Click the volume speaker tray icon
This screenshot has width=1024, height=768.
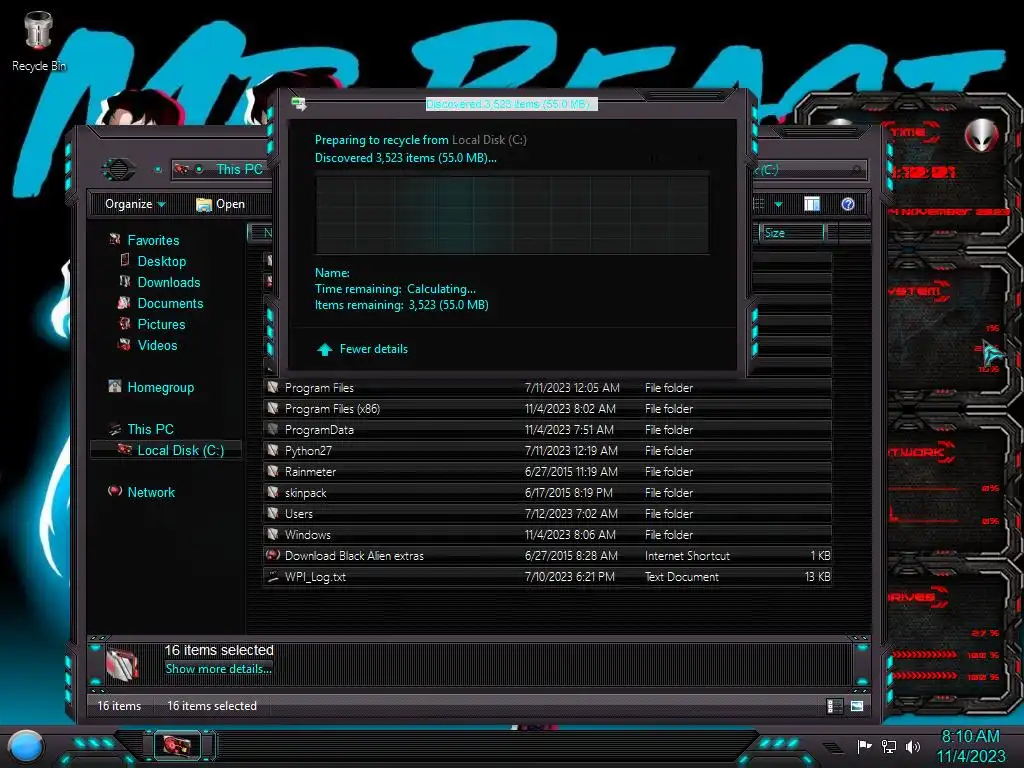[912, 746]
